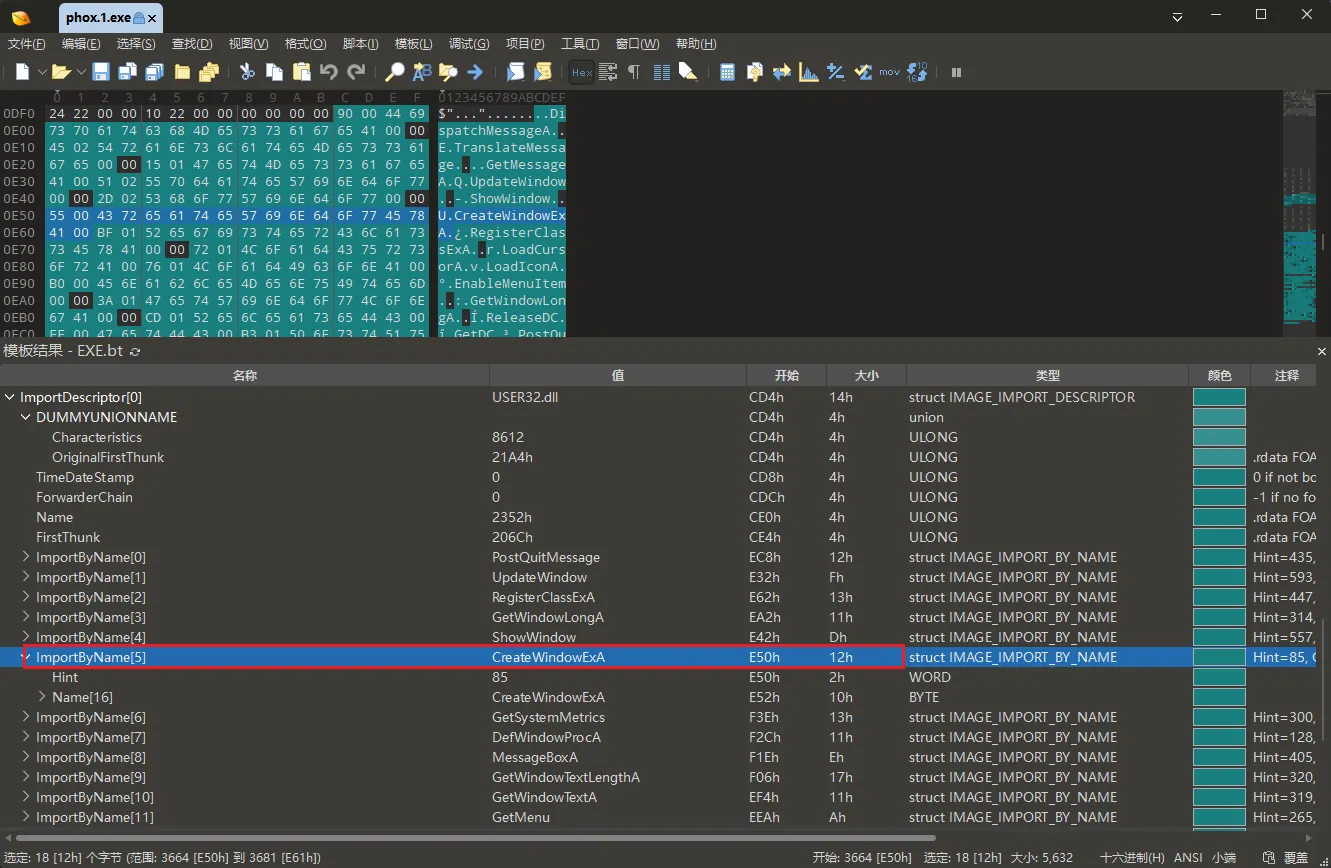Viewport: 1331px width, 868px height.
Task: Click the 开始 column header
Action: point(787,375)
